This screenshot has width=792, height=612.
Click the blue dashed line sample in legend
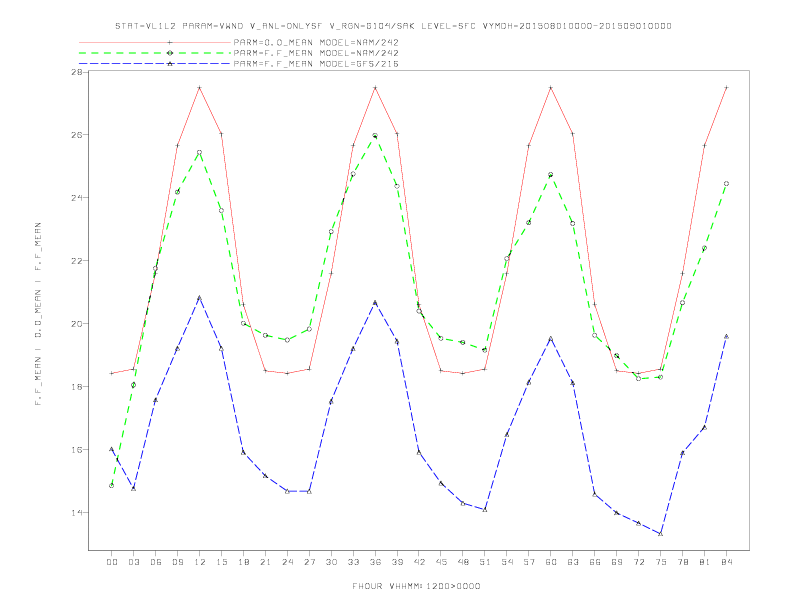click(x=155, y=64)
